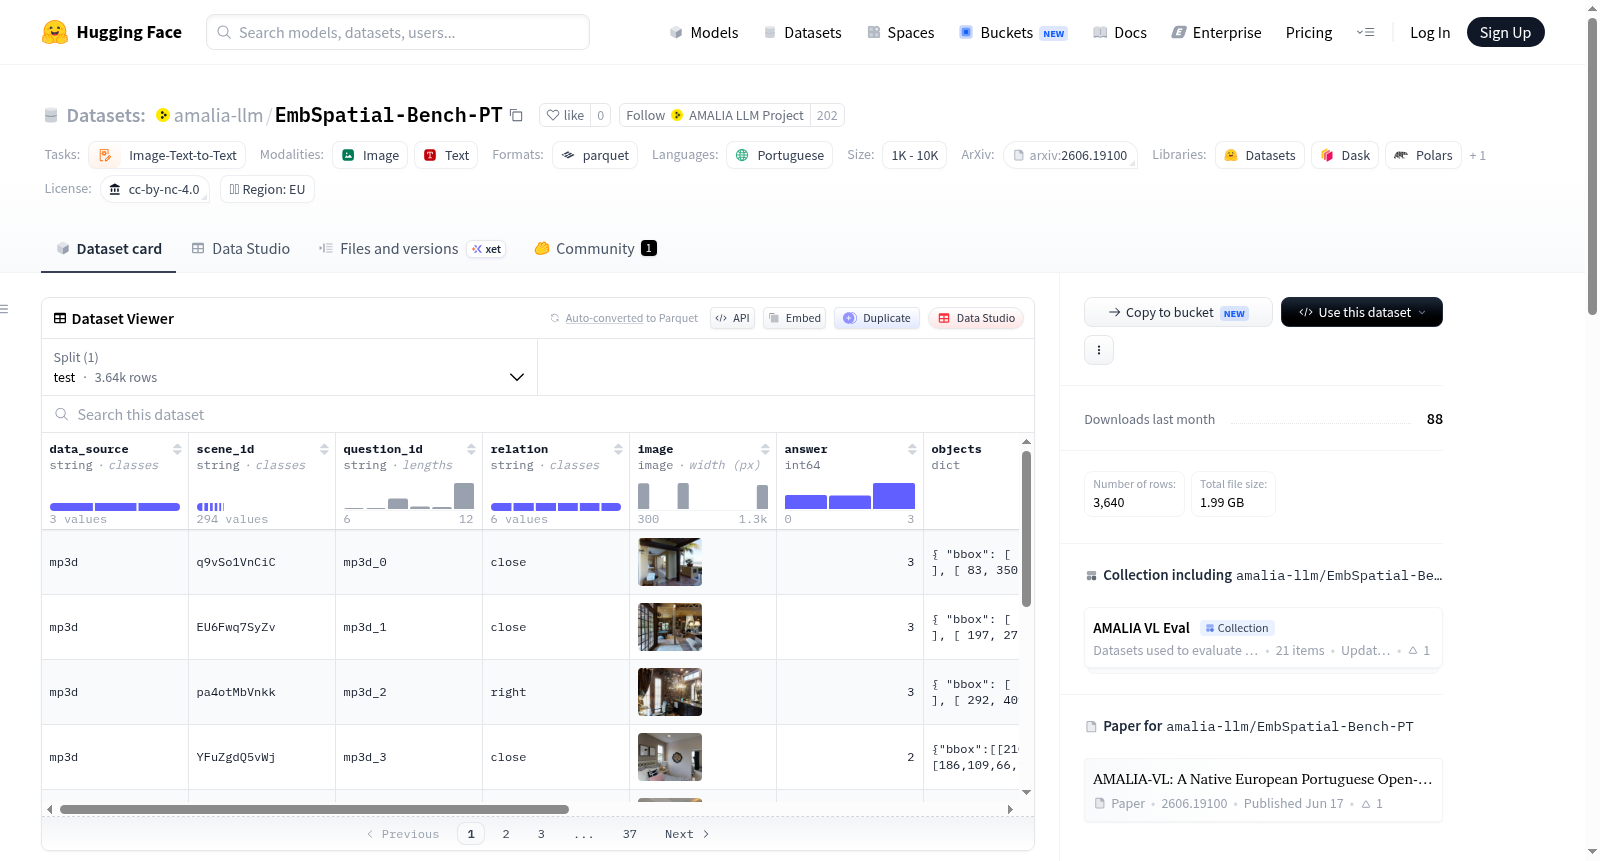
Task: Sort by data_source column icon
Action: pos(177,449)
